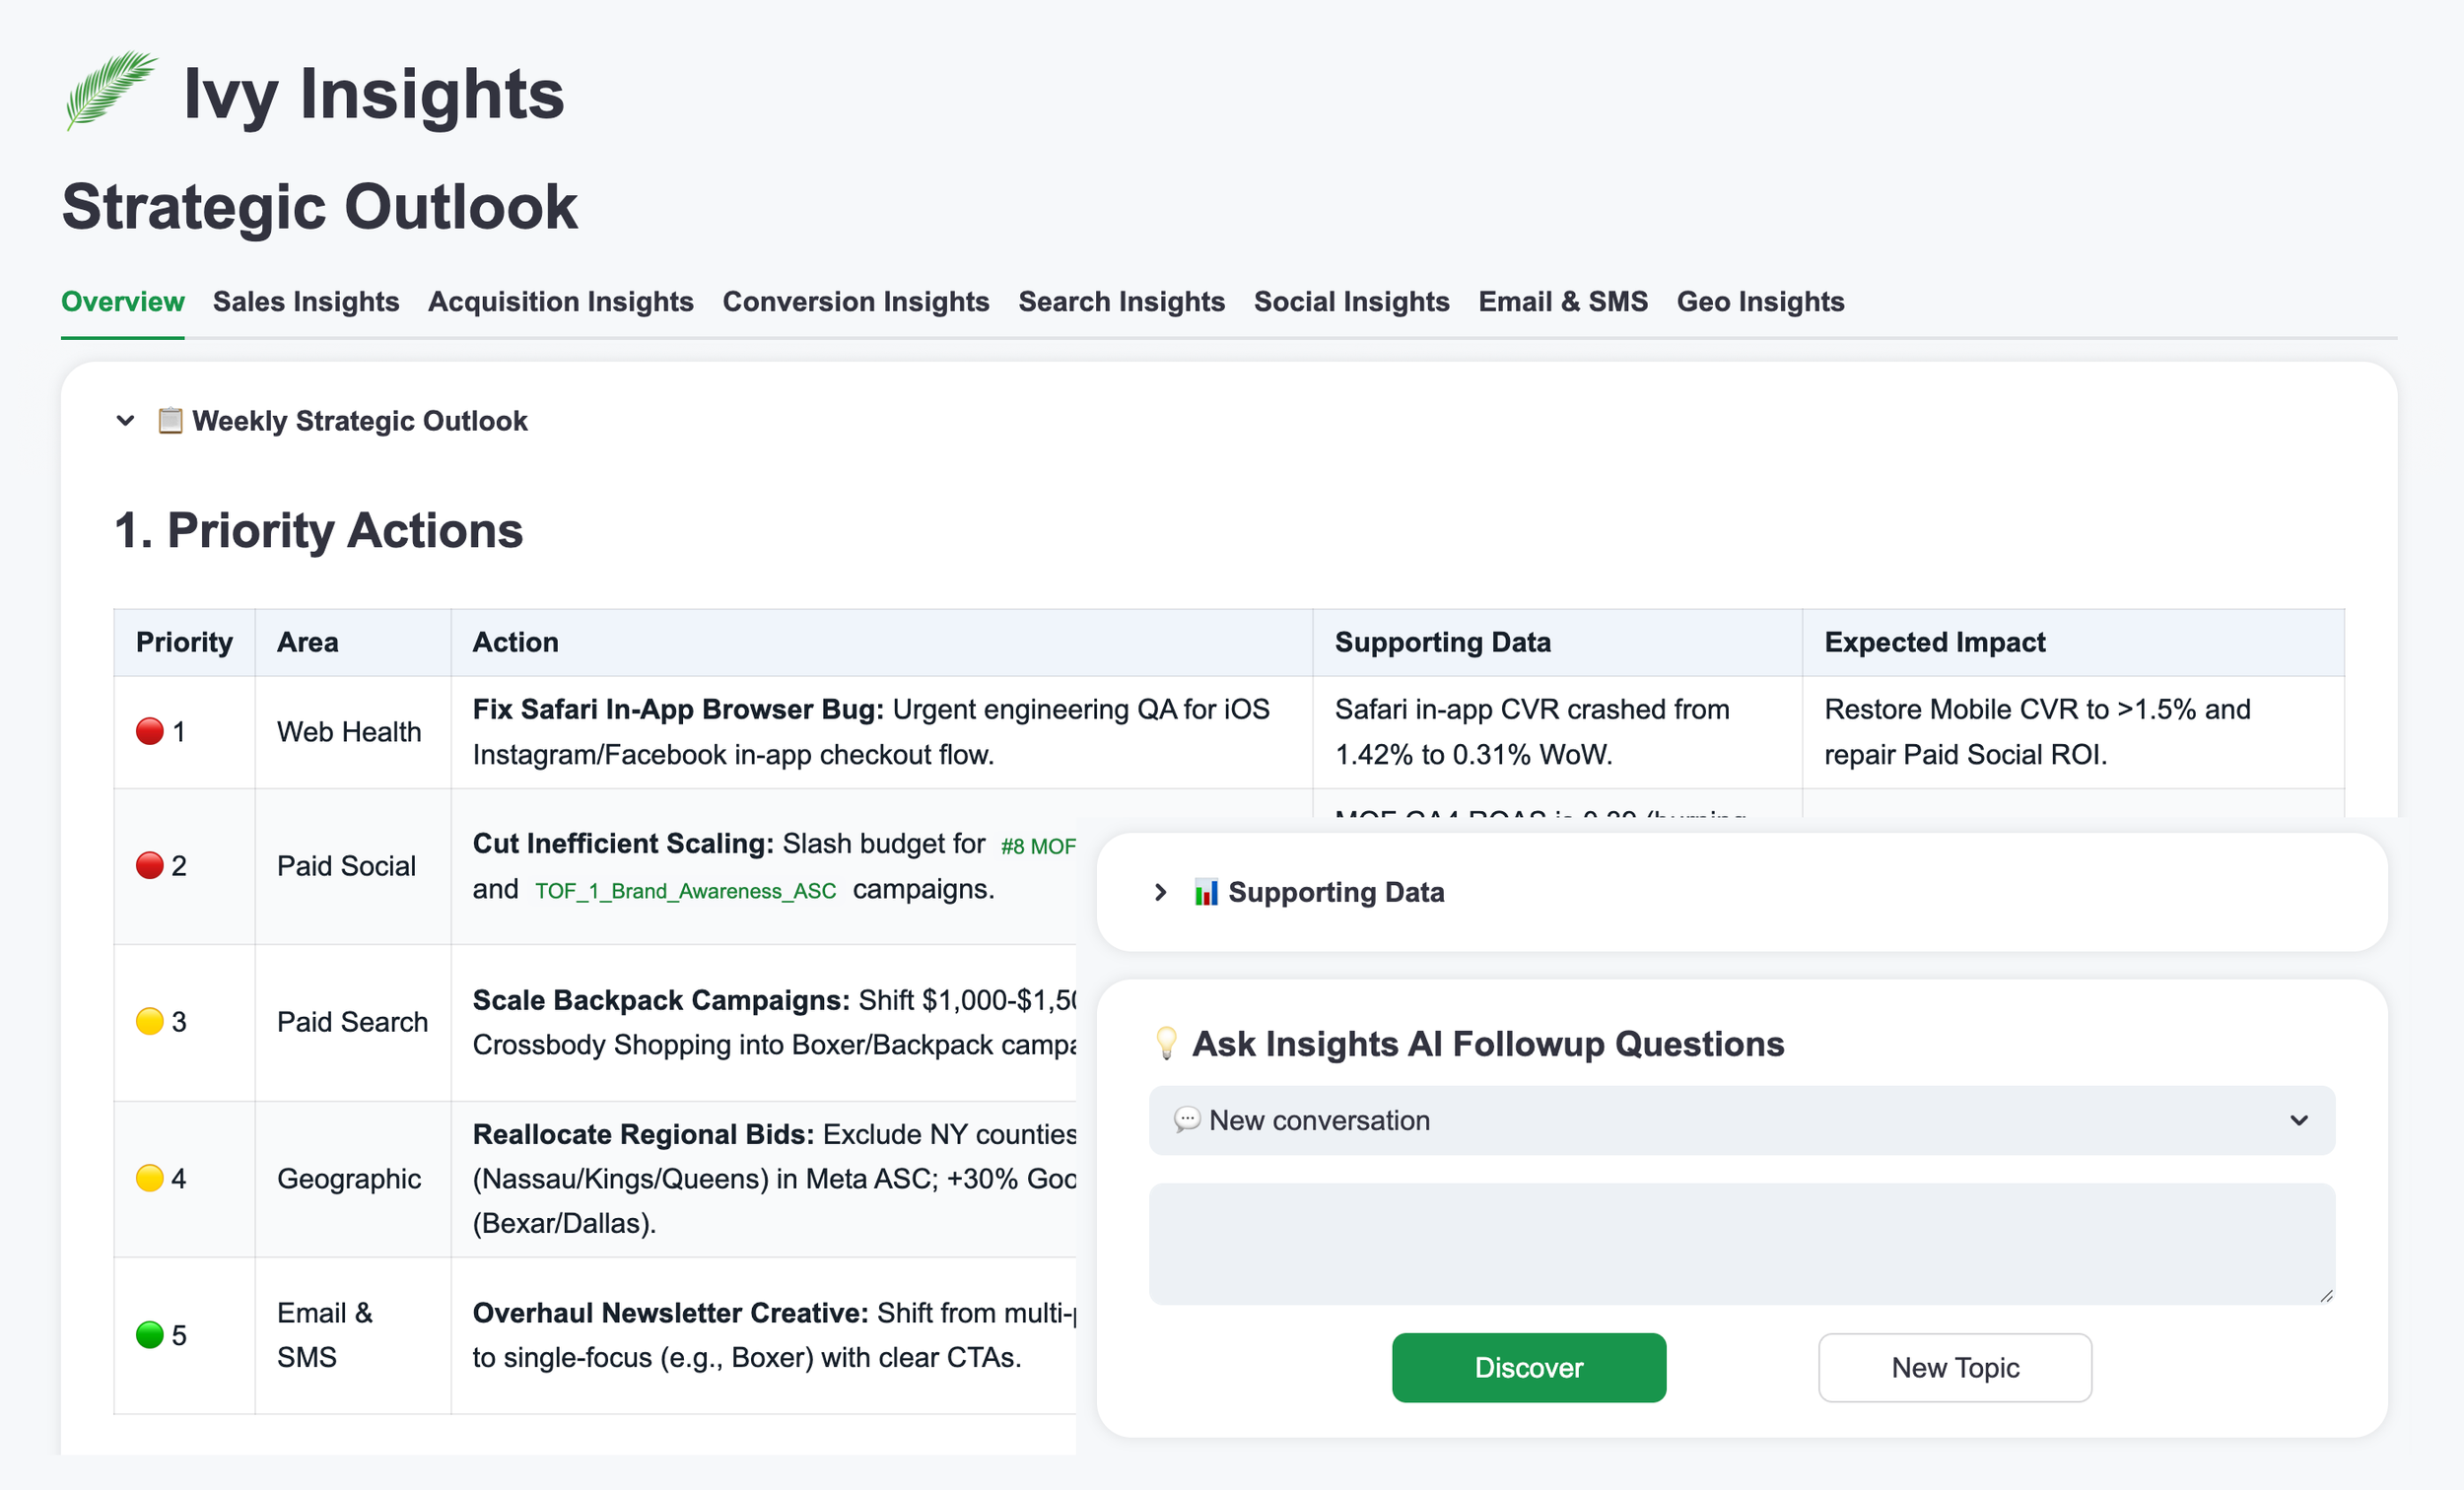Click the speech bubble icon in New conversation
The height and width of the screenshot is (1490, 2464).
[1187, 1120]
